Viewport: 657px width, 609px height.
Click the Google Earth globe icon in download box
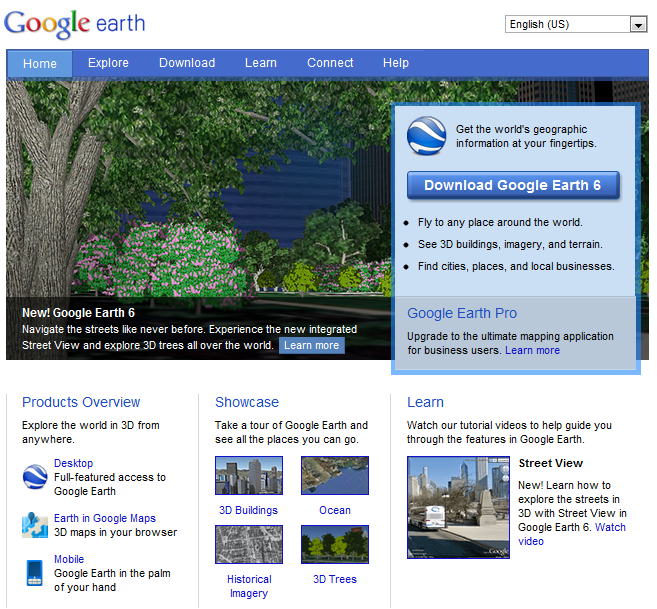(x=426, y=136)
